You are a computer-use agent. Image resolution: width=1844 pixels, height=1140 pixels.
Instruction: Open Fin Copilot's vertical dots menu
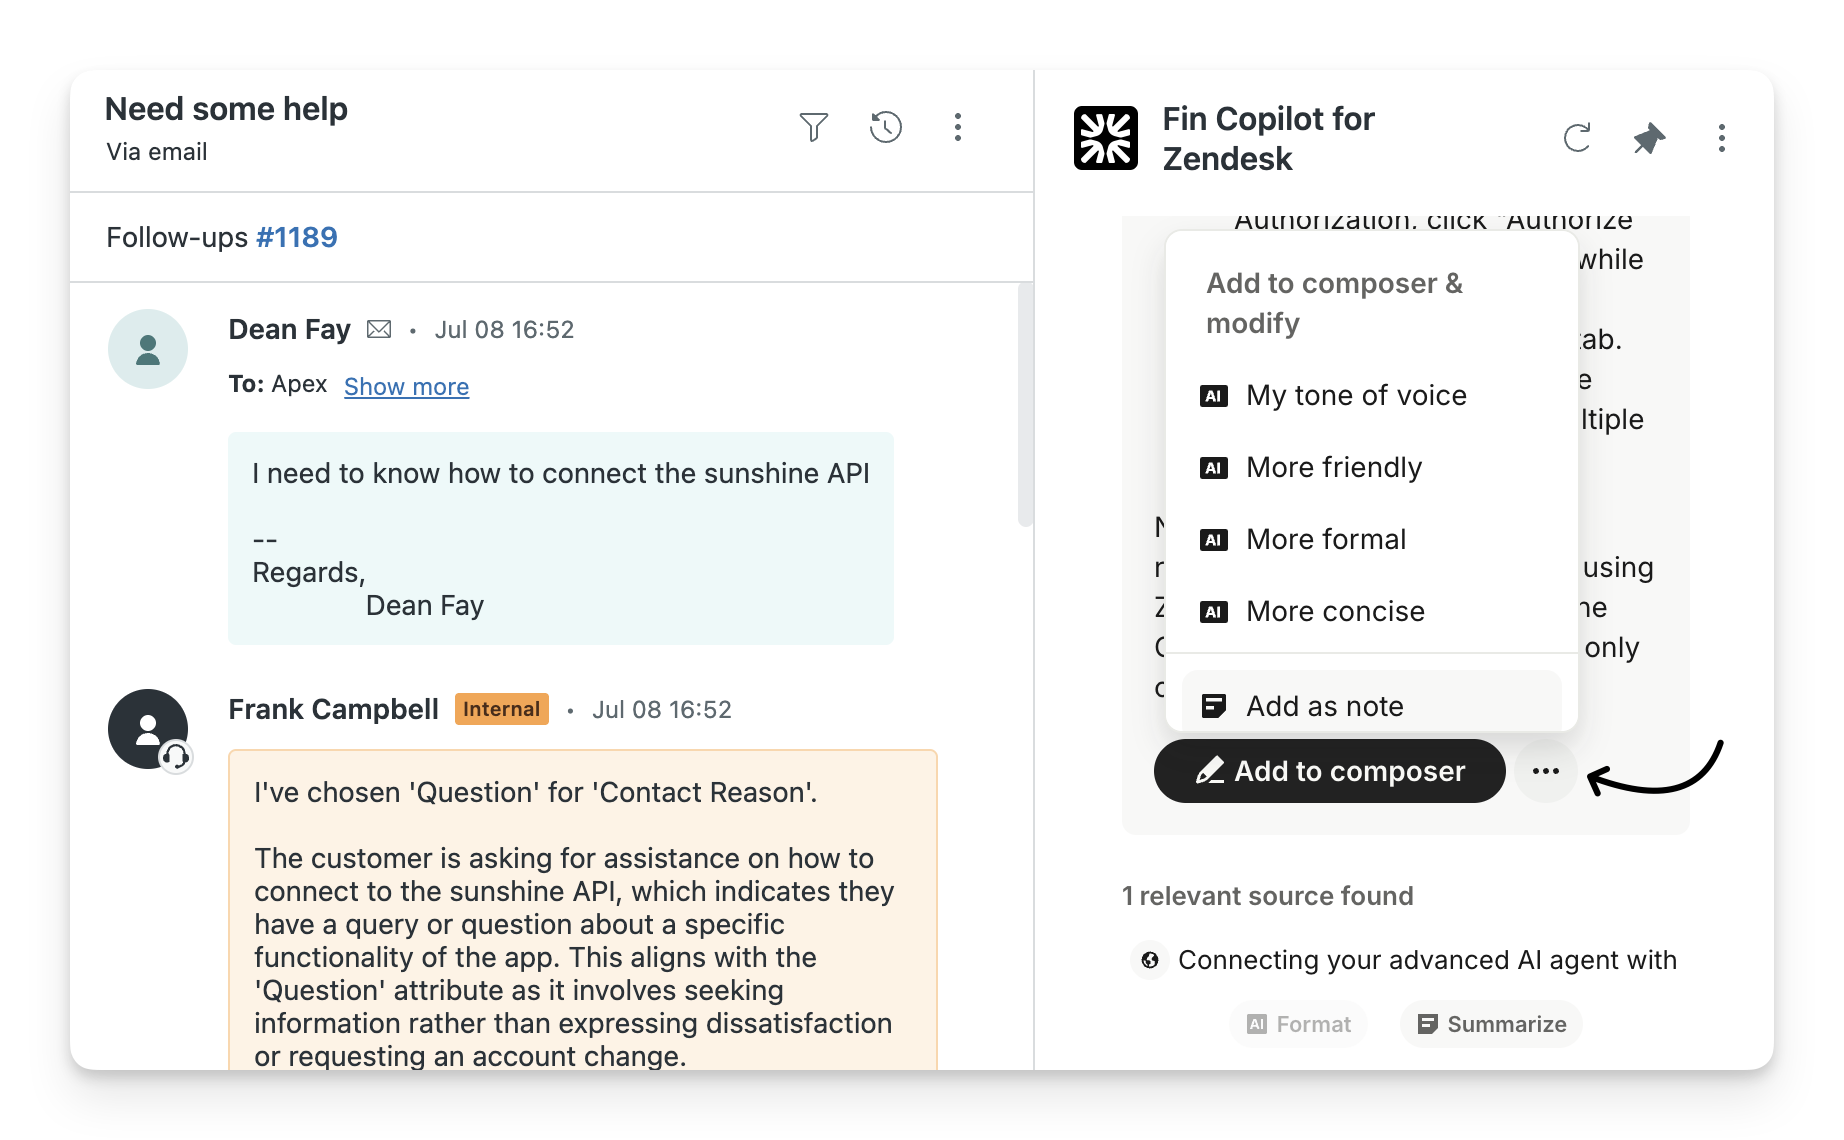pos(1721,138)
